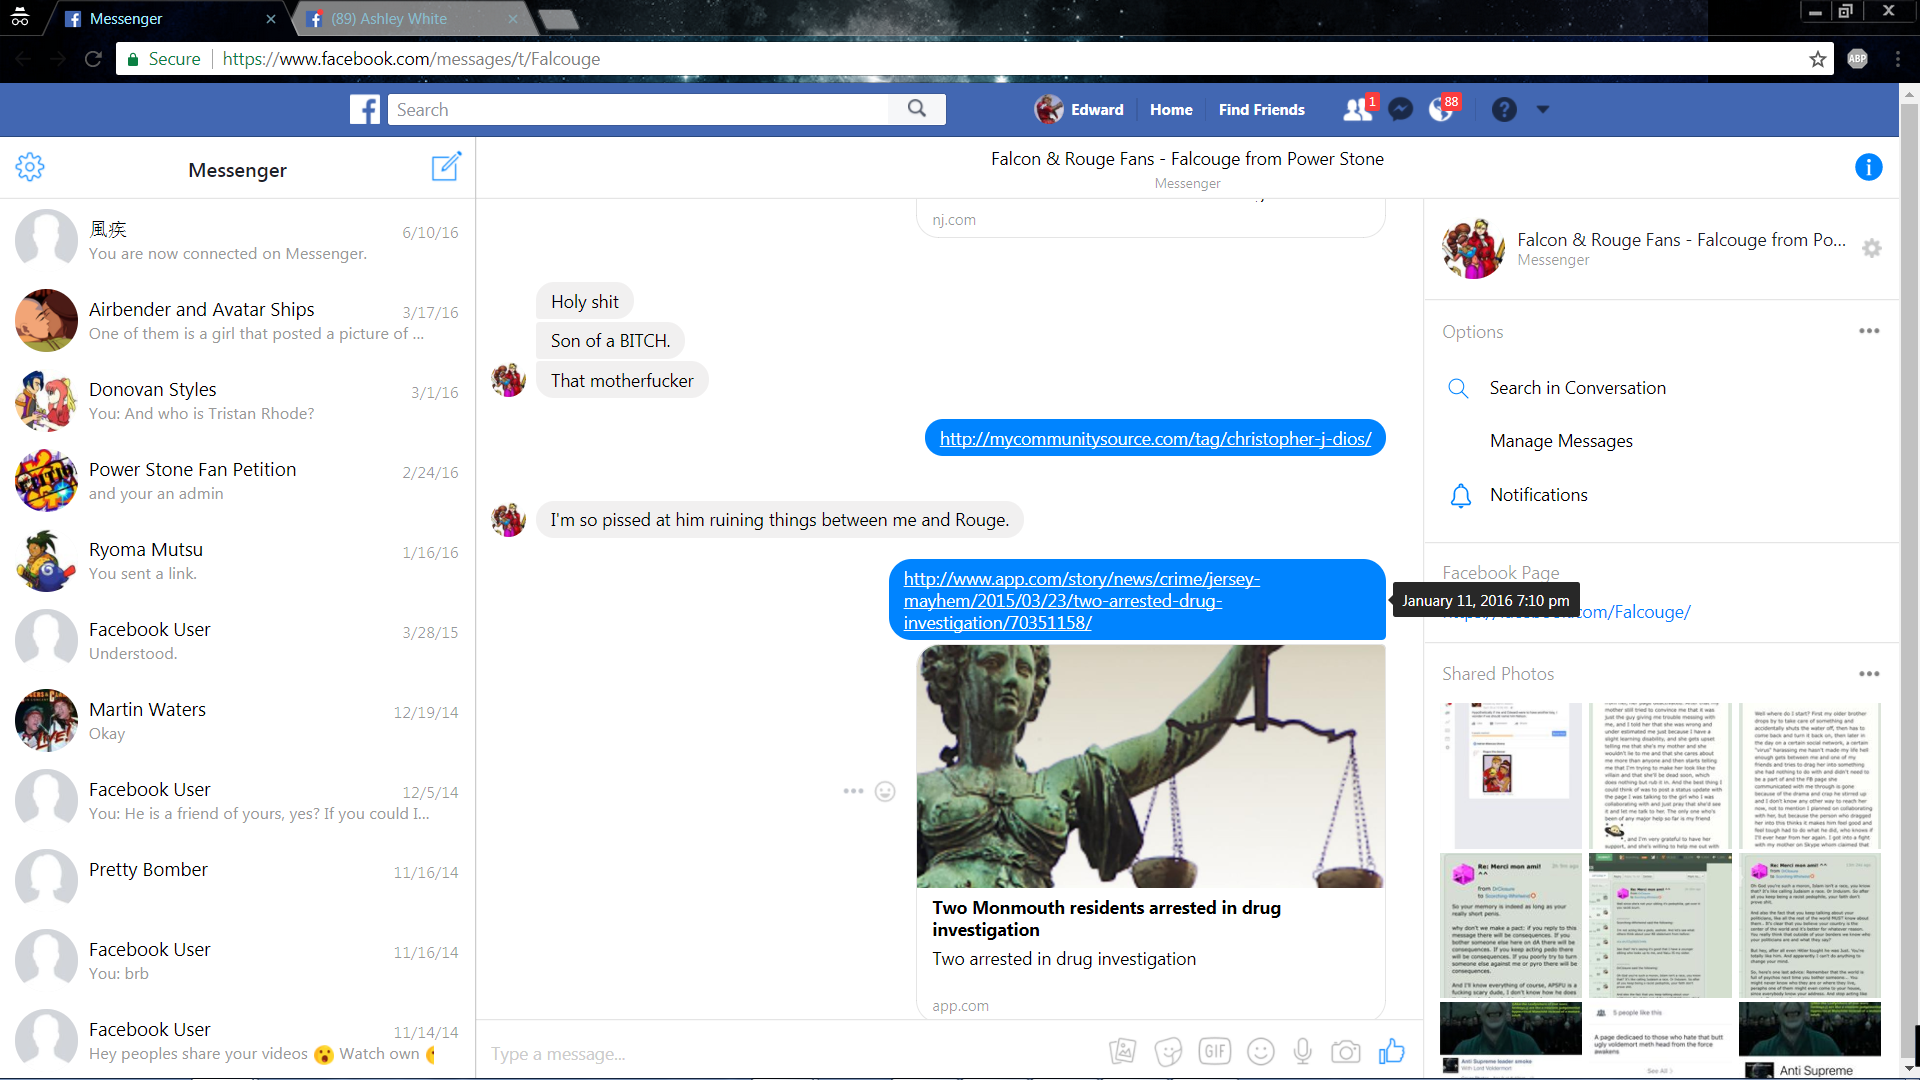Click the Notifications bell icon
The image size is (1920, 1080).
tap(1461, 495)
